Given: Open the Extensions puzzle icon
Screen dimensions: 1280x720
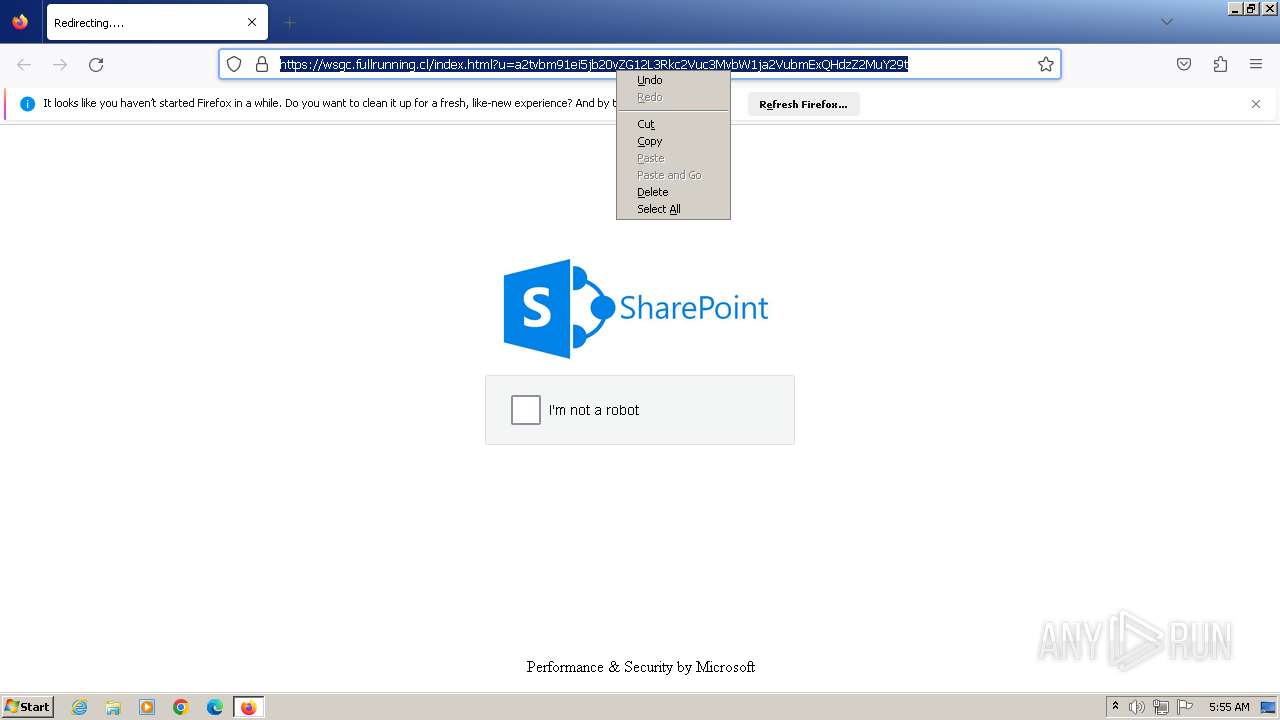Looking at the screenshot, I should pos(1220,64).
